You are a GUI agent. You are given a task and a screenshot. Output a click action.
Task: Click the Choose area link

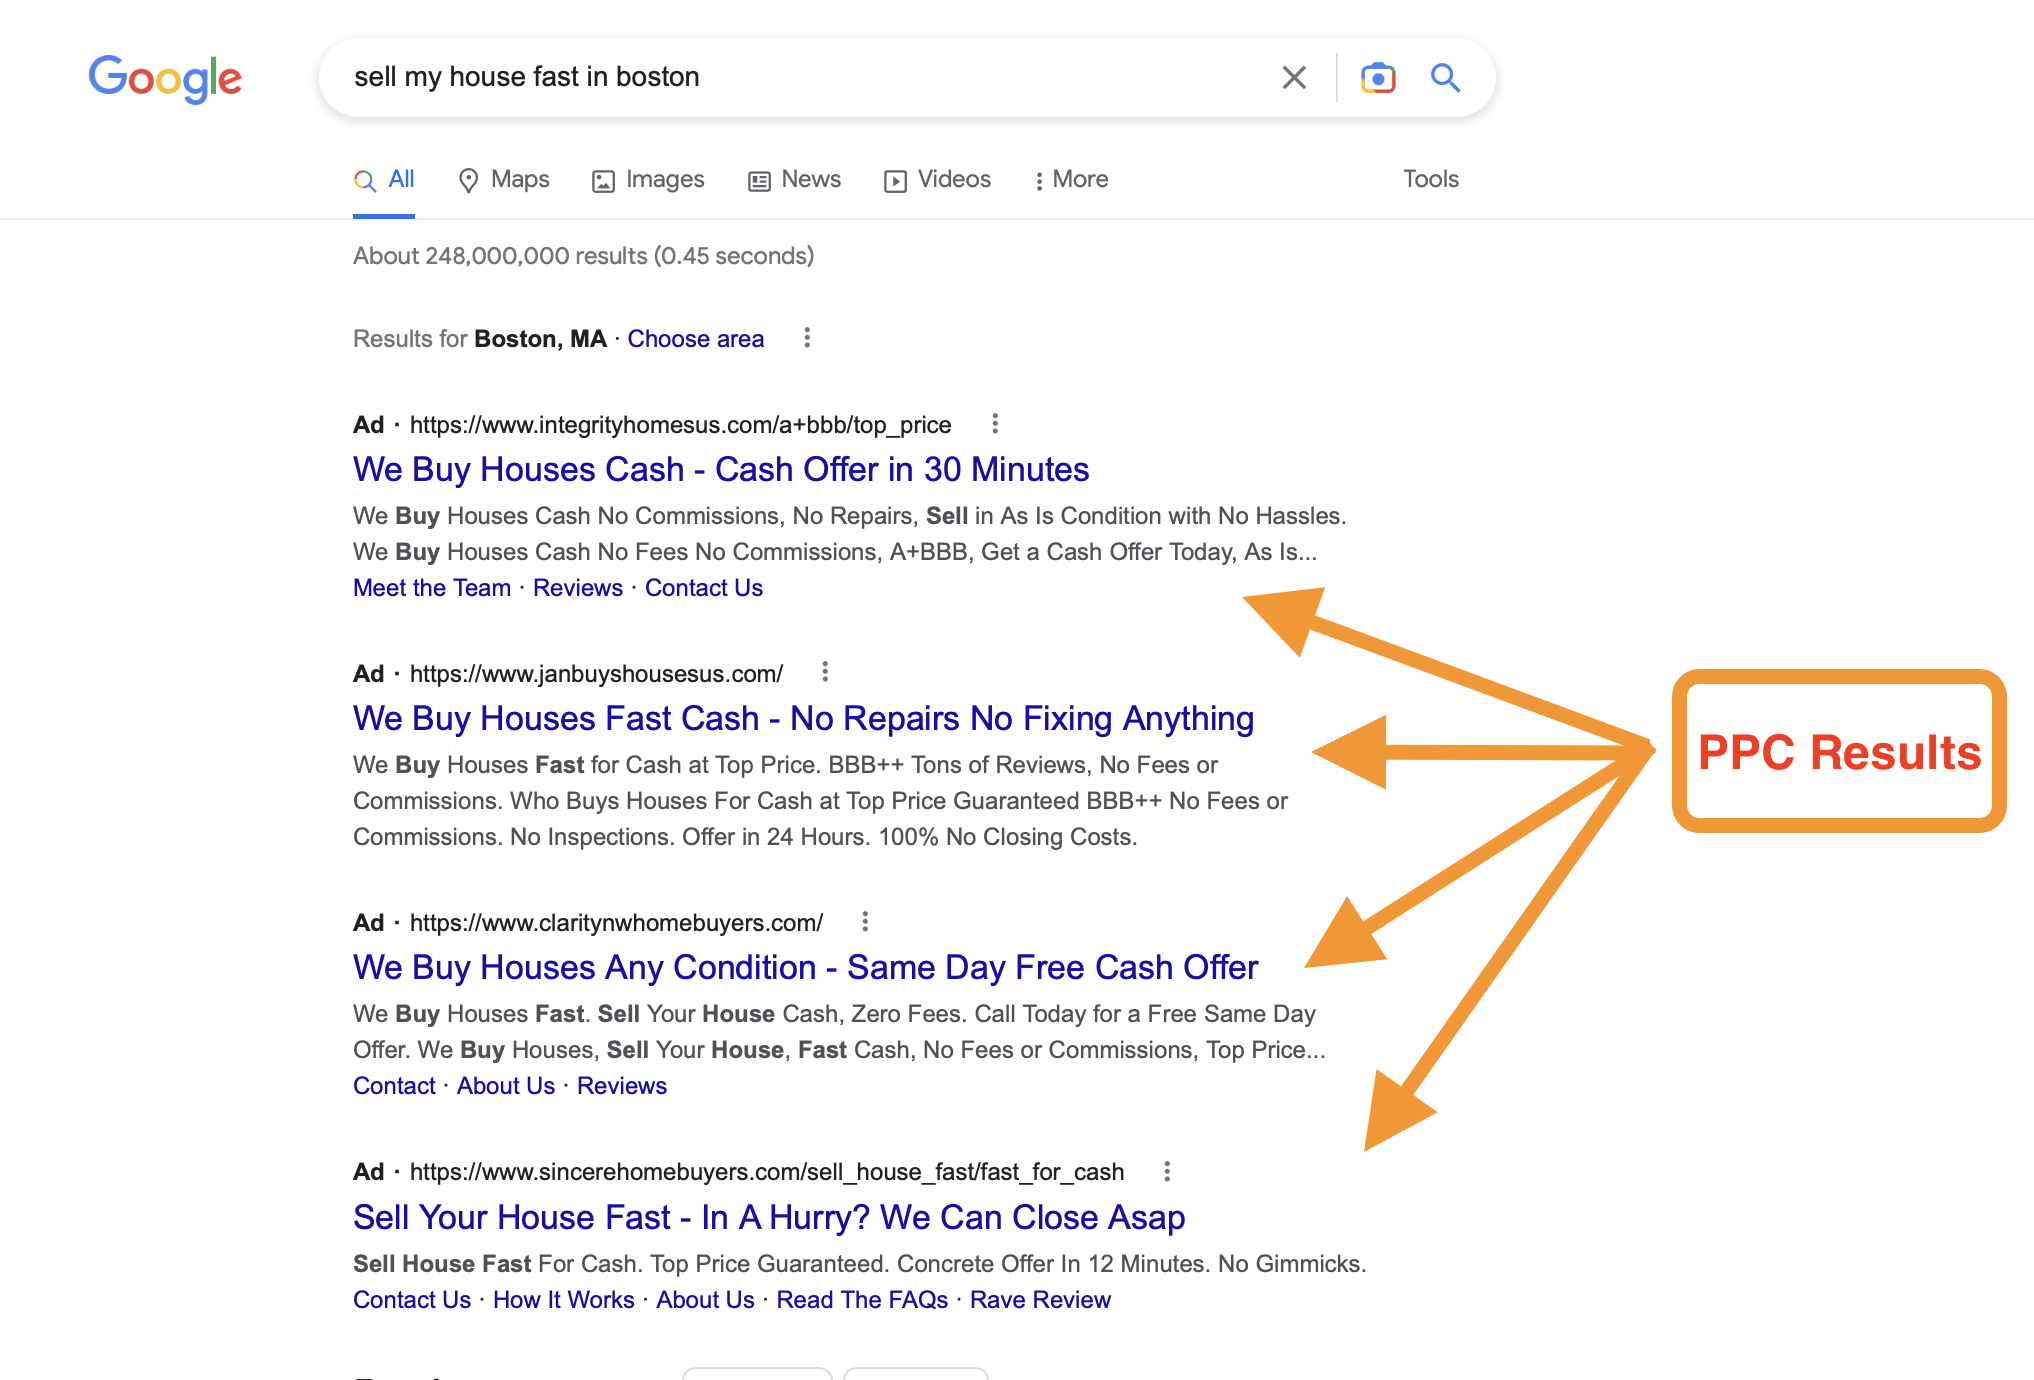(x=695, y=339)
